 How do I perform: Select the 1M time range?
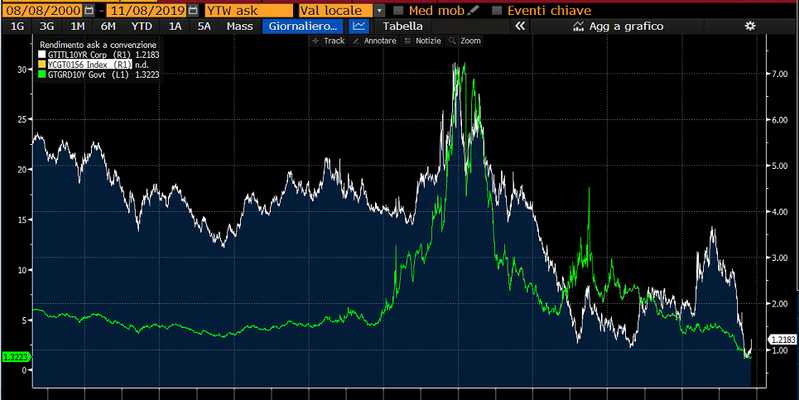(77, 26)
